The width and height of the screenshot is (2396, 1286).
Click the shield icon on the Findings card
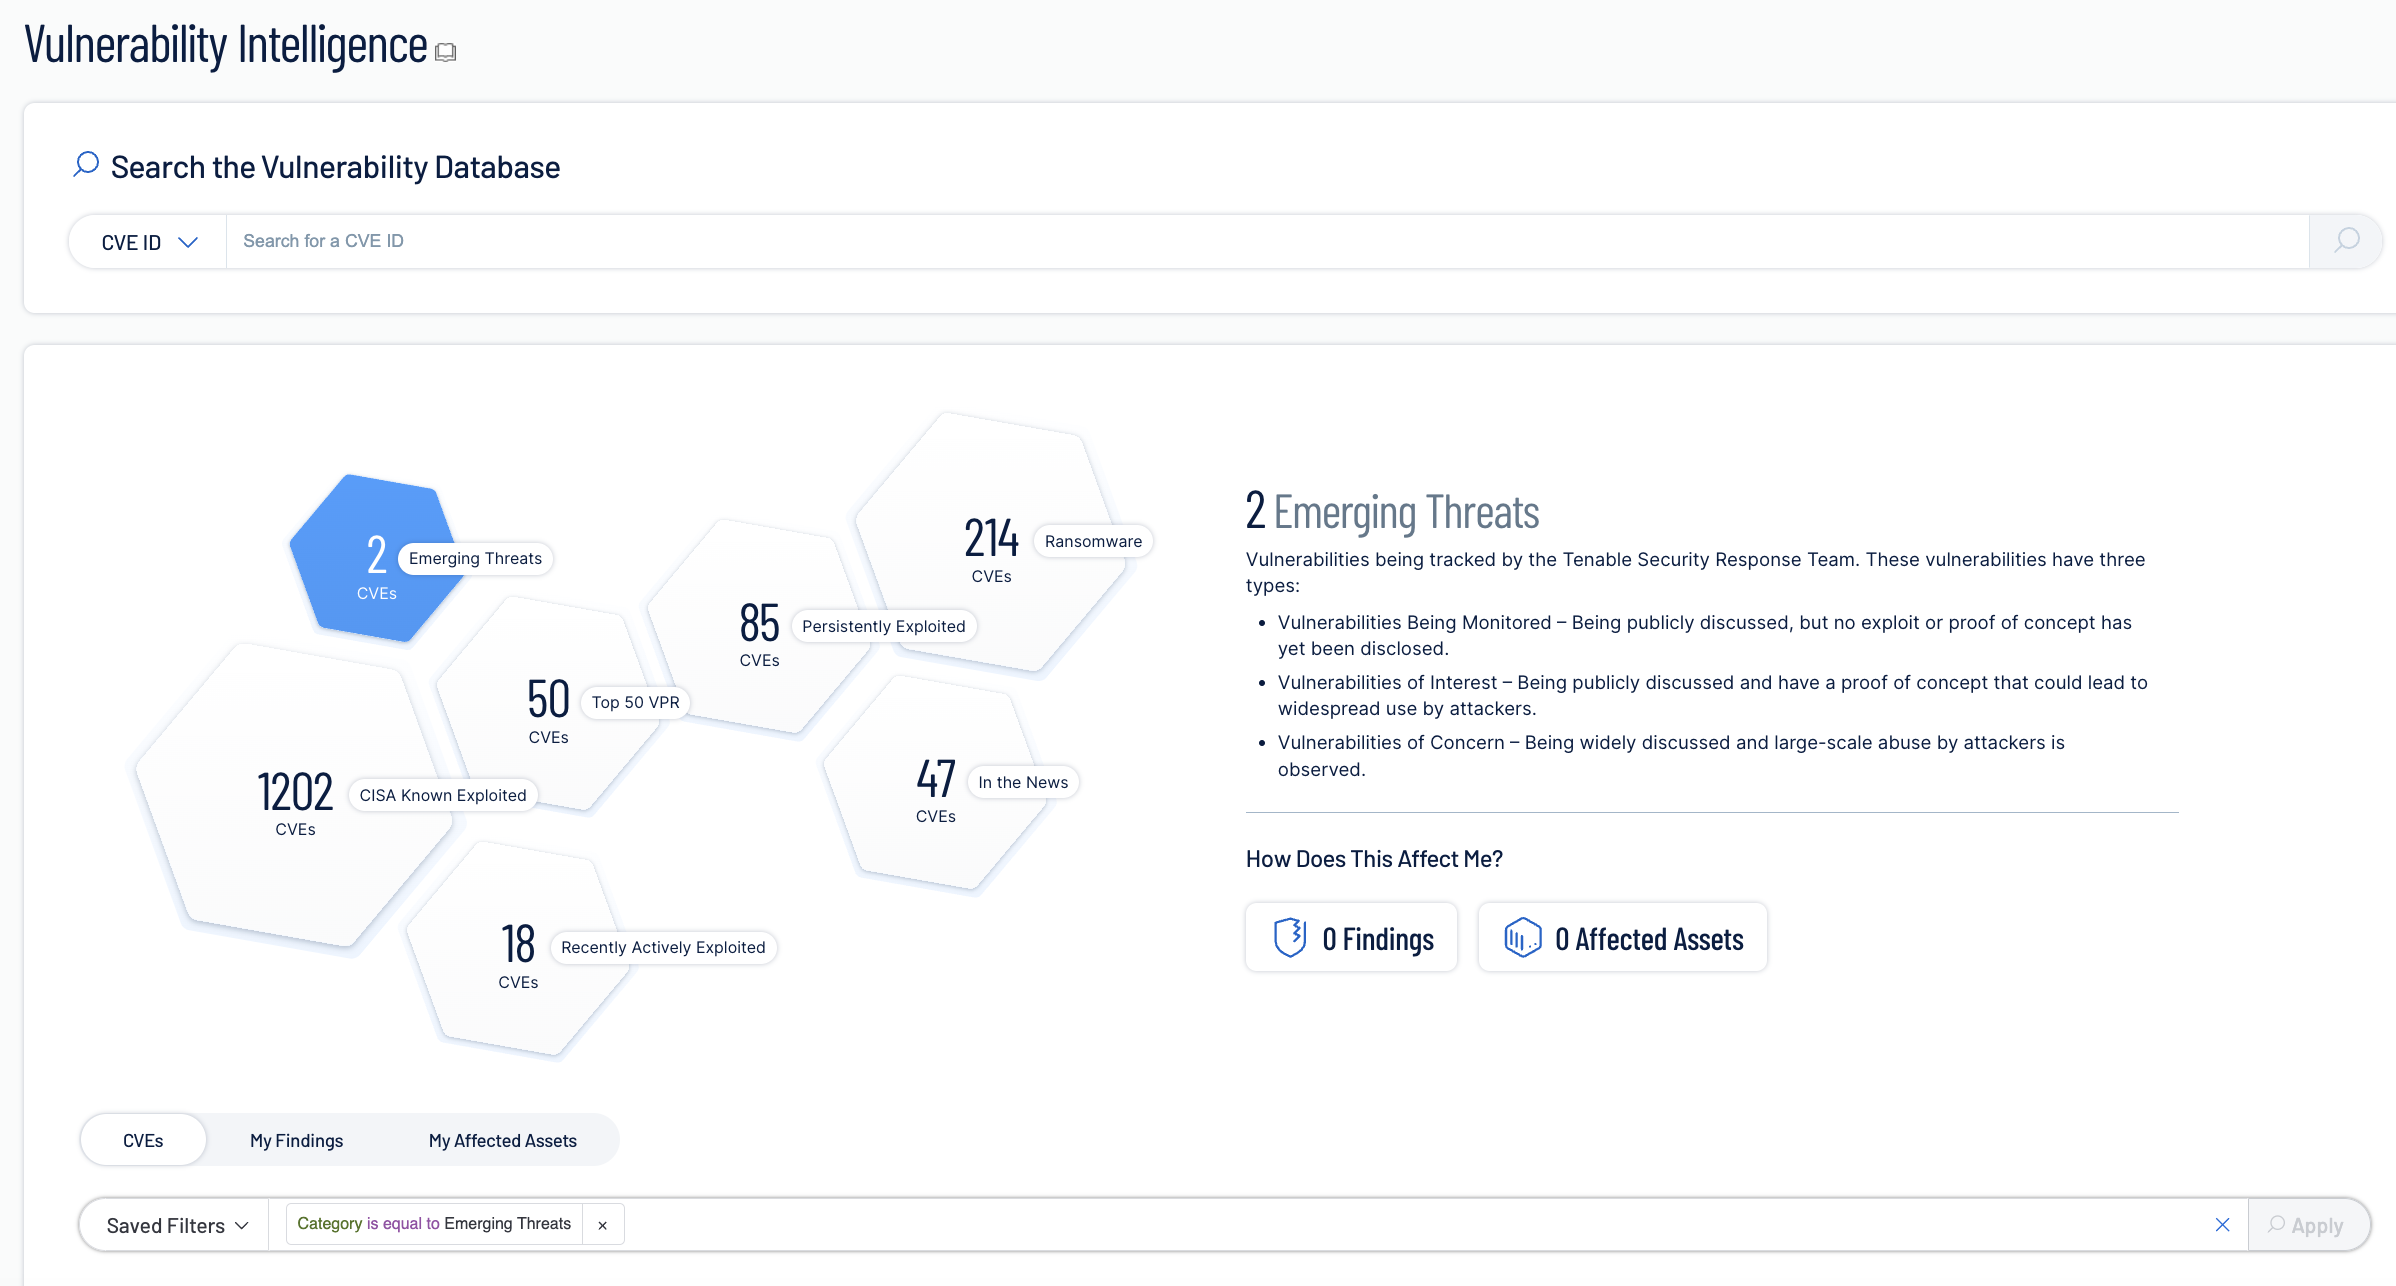click(x=1290, y=938)
